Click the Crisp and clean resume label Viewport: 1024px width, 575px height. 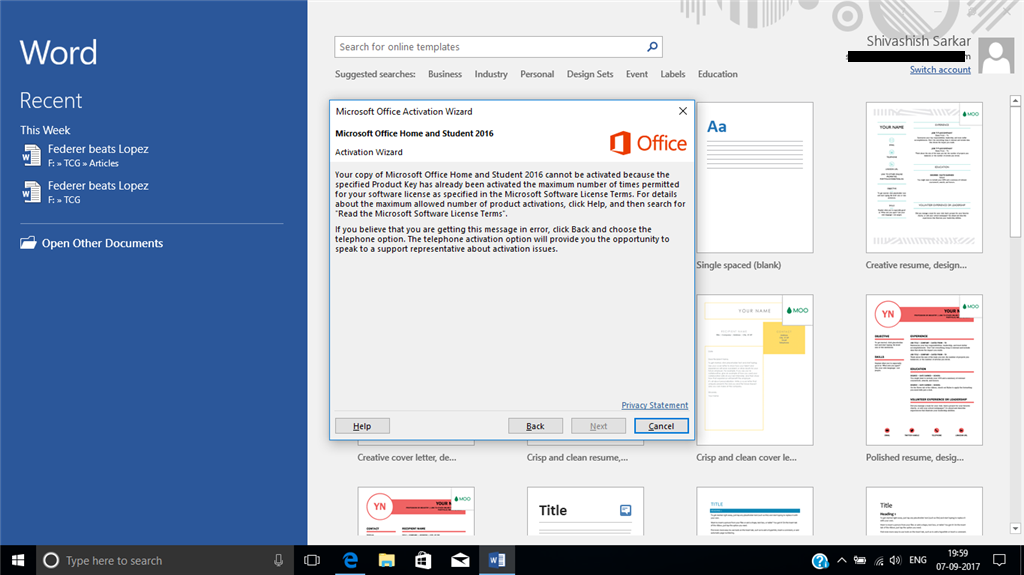point(577,457)
